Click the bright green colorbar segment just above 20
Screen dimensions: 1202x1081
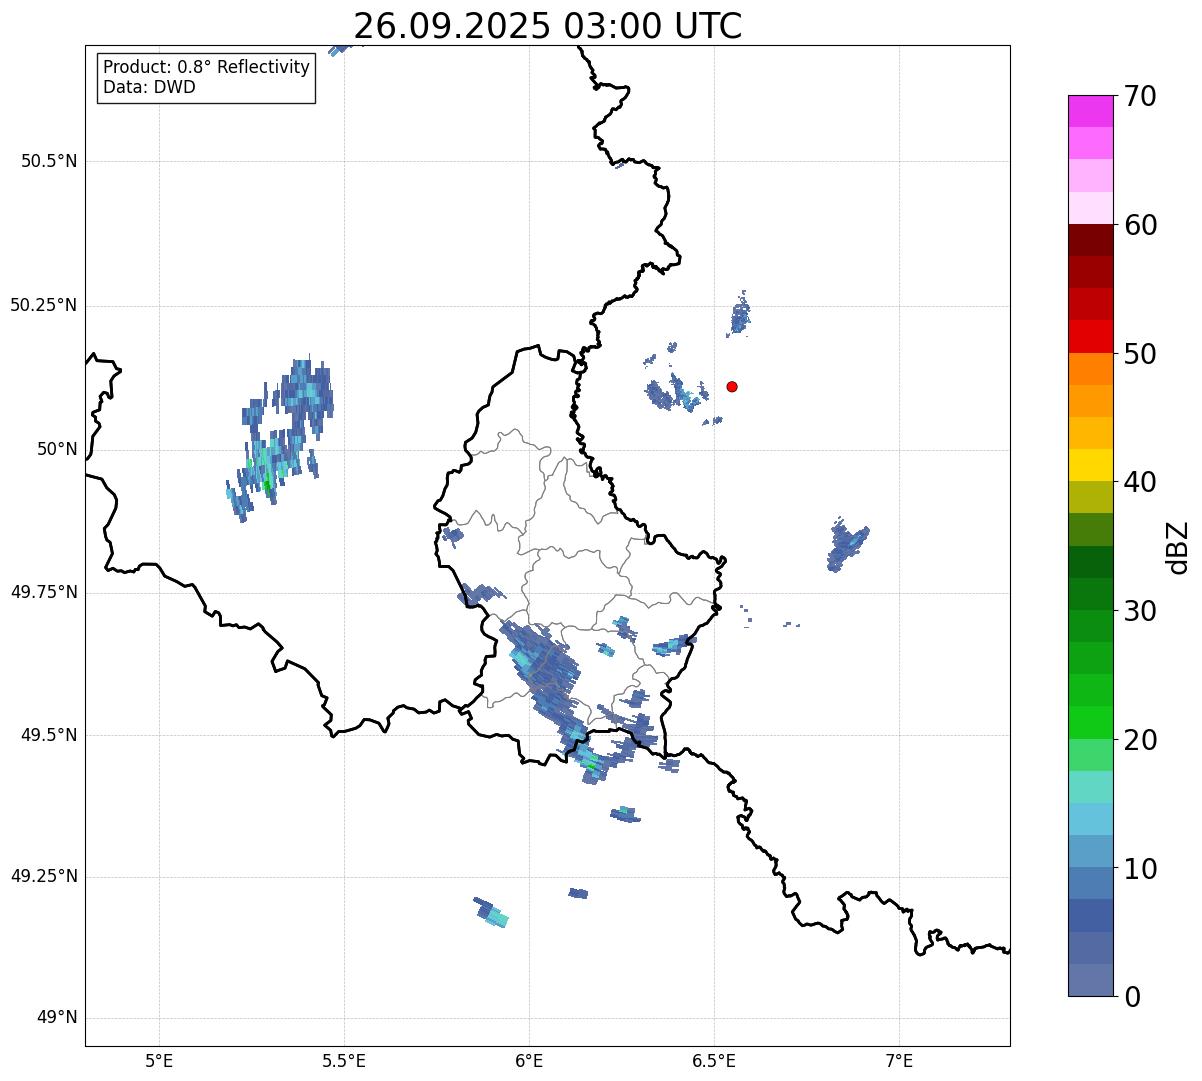click(1091, 723)
